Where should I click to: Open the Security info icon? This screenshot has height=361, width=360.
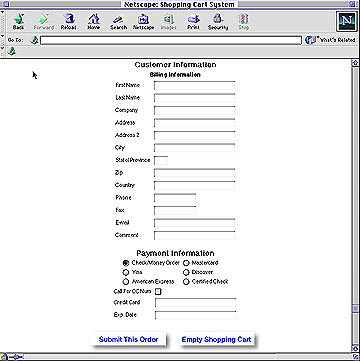tap(218, 22)
